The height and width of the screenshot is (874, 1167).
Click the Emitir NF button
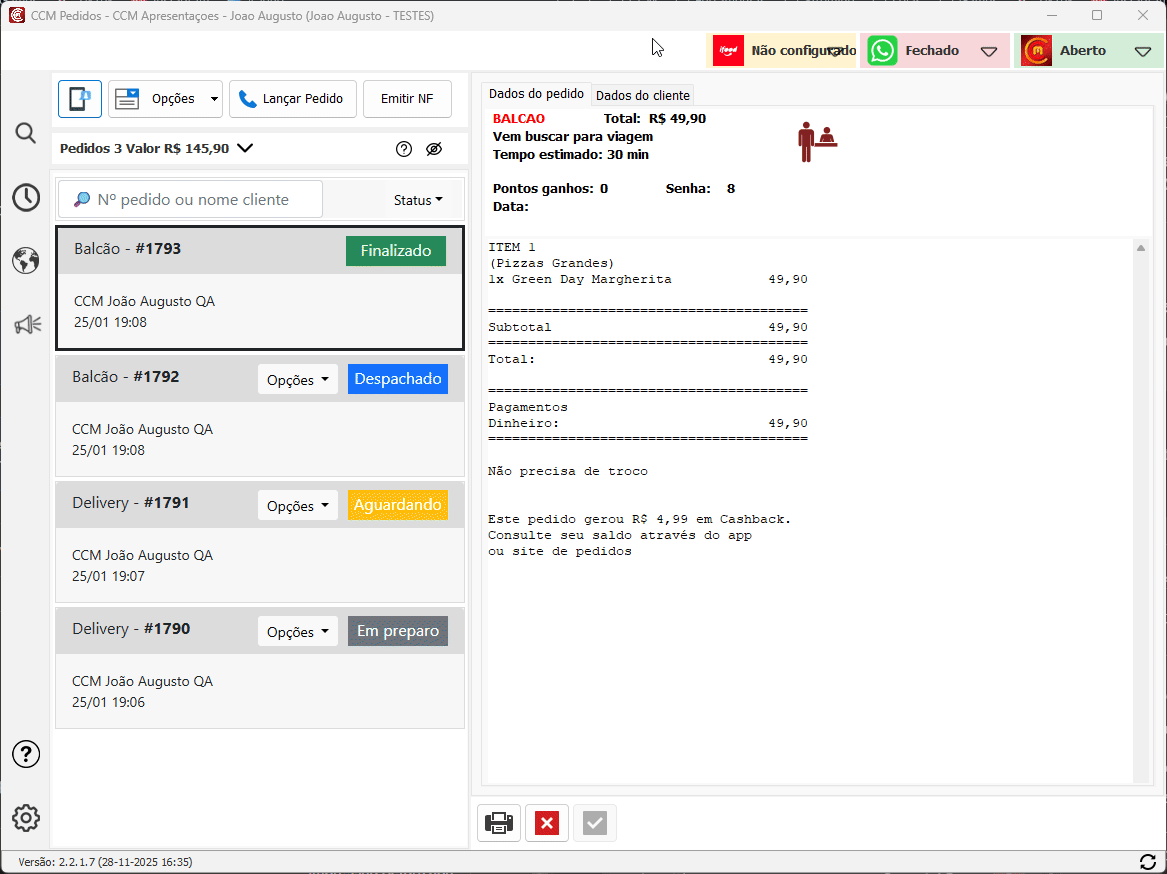pyautogui.click(x=407, y=99)
